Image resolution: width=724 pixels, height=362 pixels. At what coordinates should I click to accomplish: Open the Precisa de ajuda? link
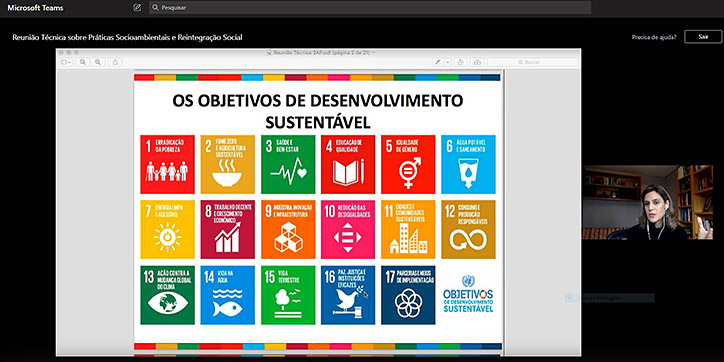pos(654,37)
